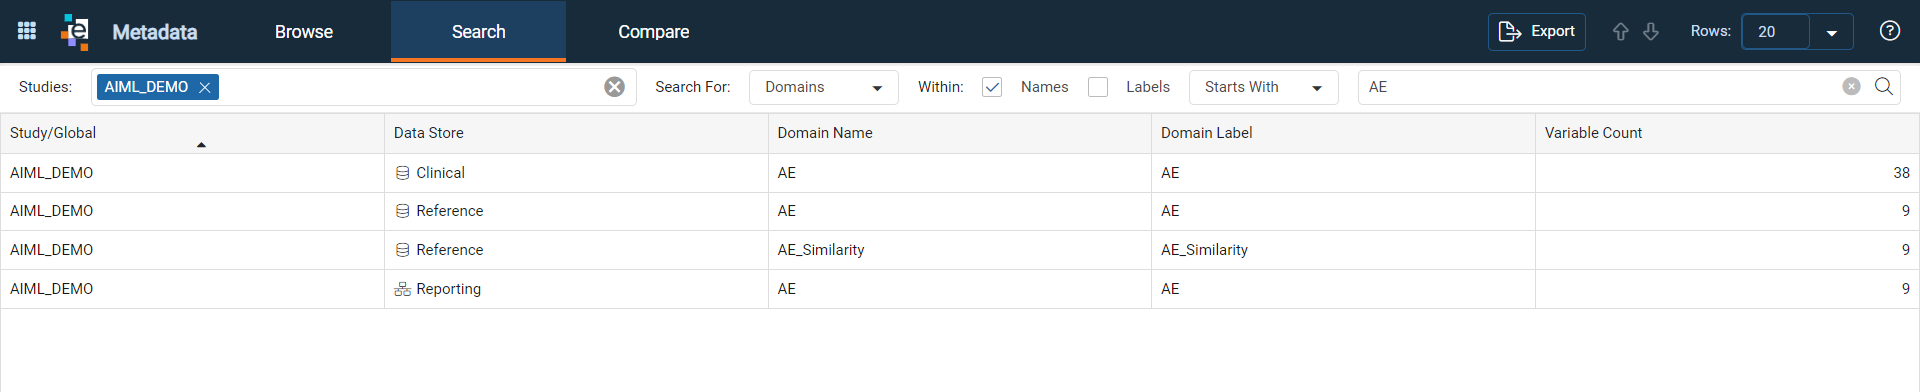
Task: Enable the Labels checkbox
Action: pyautogui.click(x=1098, y=87)
